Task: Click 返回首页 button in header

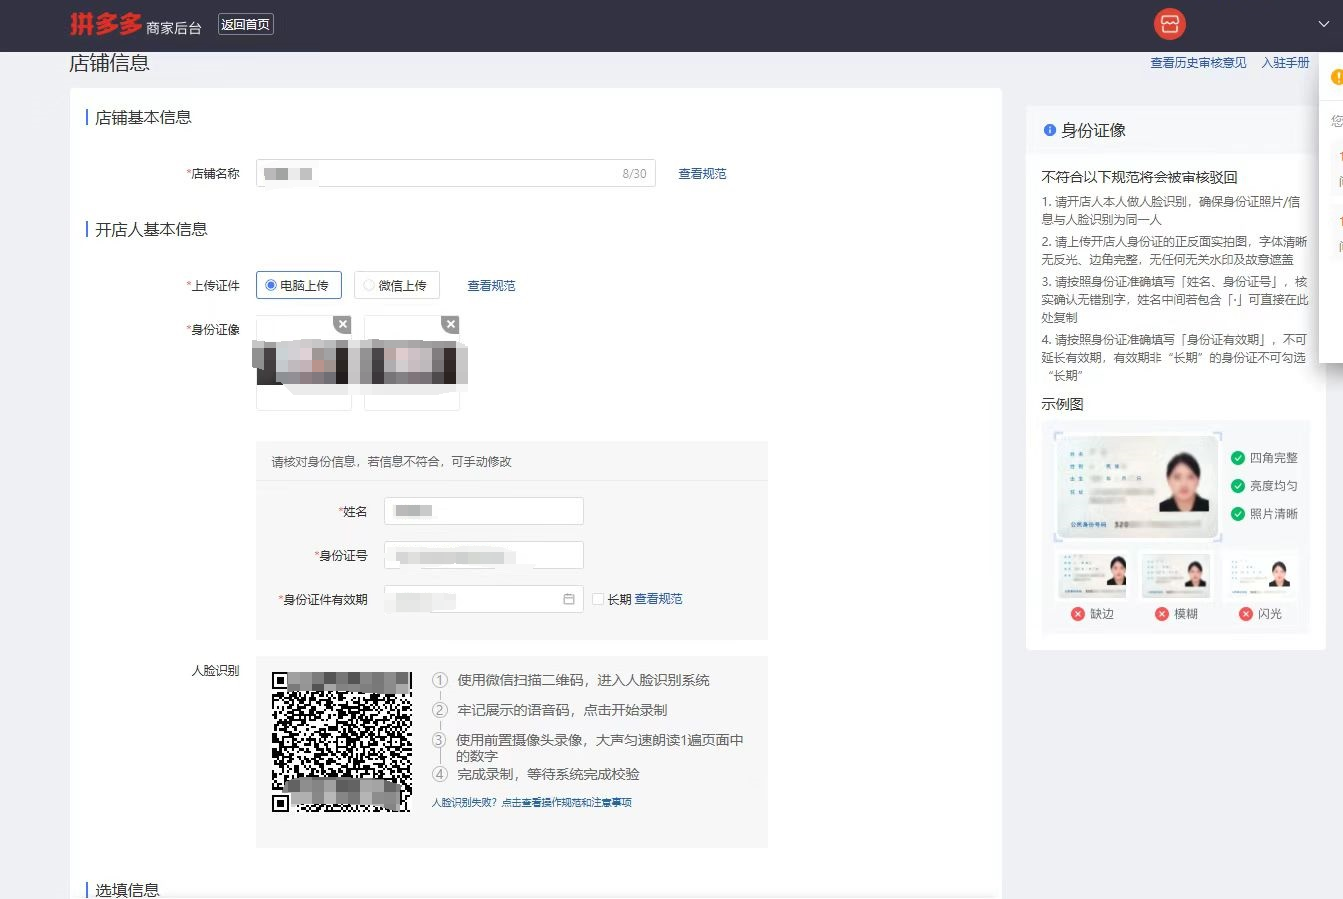Action: 246,25
